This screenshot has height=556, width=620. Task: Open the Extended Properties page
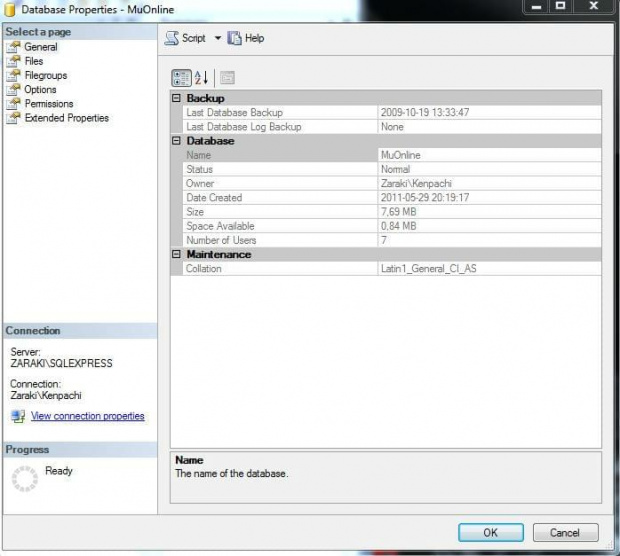pos(66,118)
